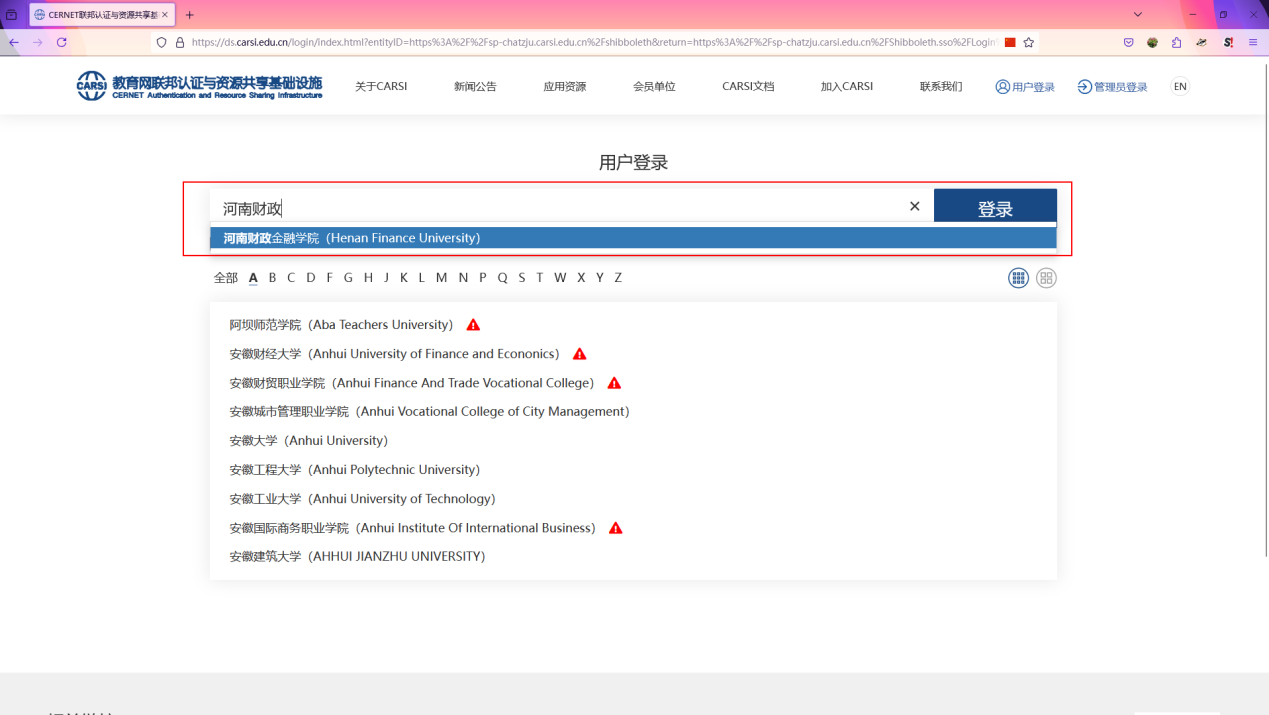Viewport: 1269px width, 715px height.
Task: Choose 阿坝师范学院 (Aba Teachers University)
Action: click(x=341, y=325)
